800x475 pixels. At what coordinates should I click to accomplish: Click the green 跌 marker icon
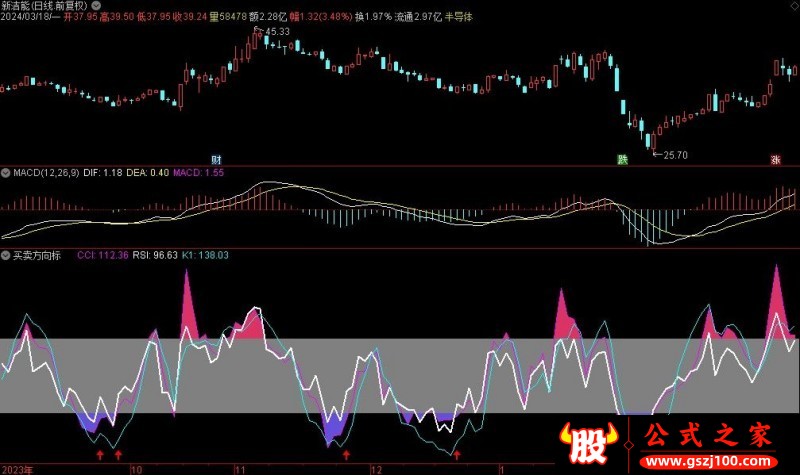click(622, 159)
